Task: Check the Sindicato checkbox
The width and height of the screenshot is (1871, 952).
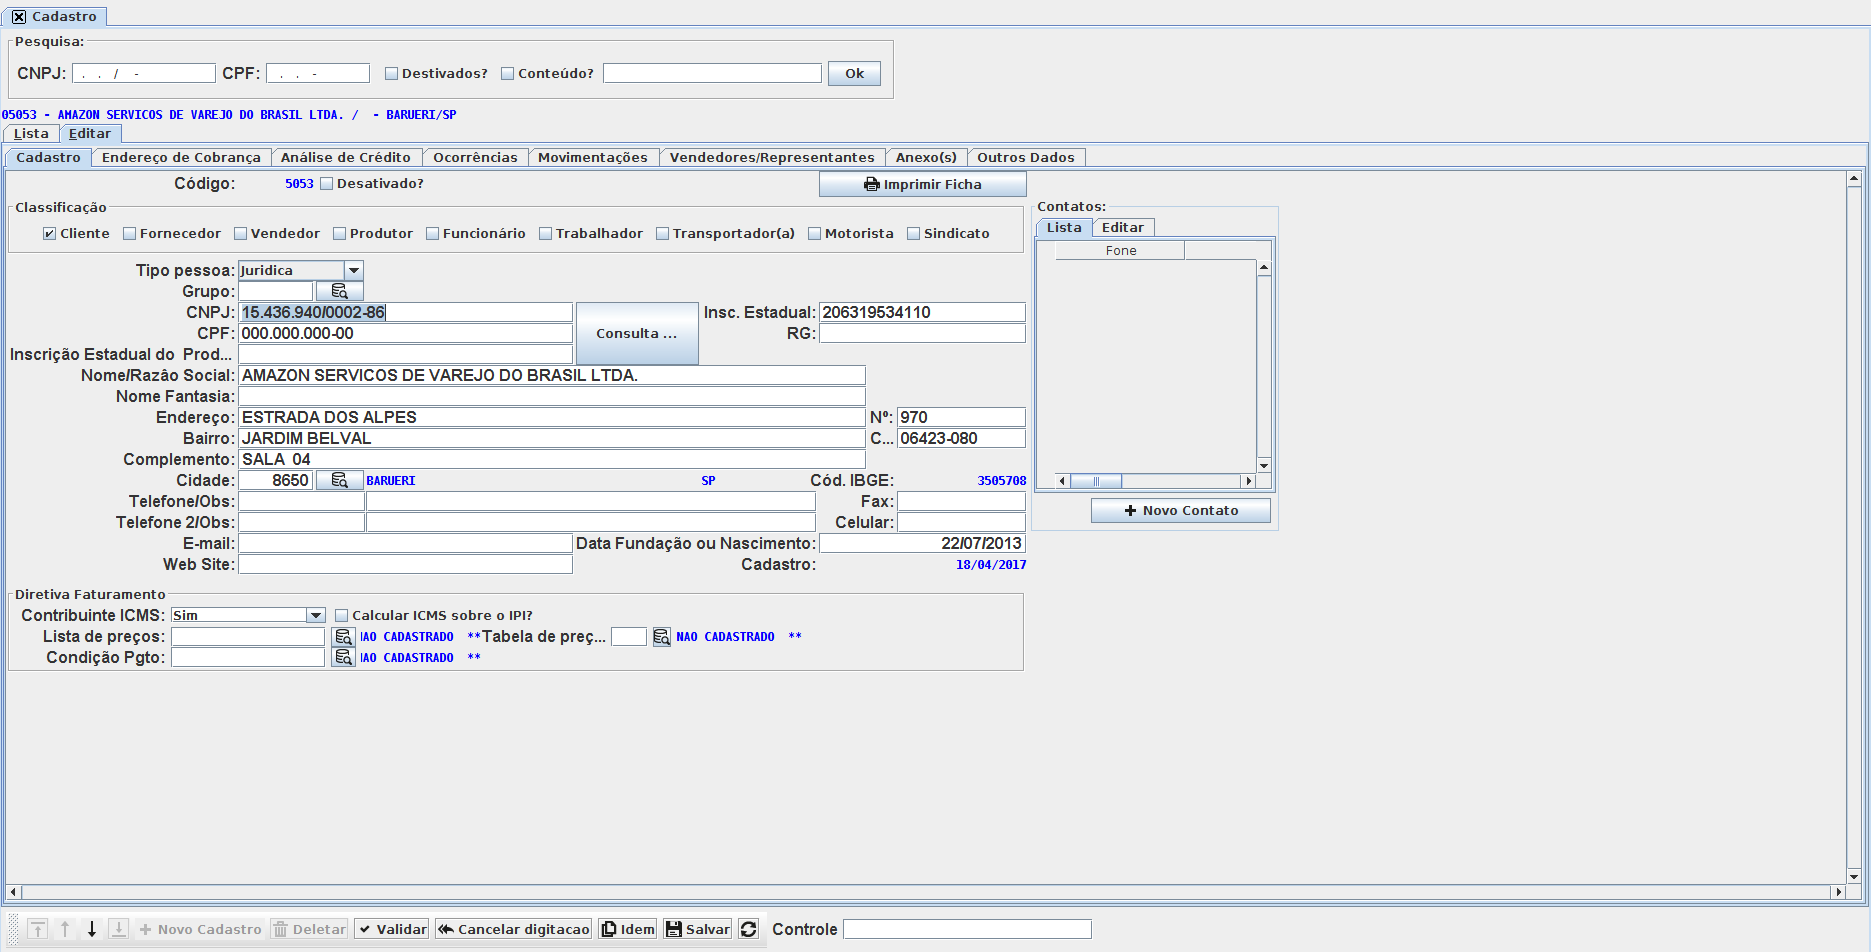Action: point(914,234)
